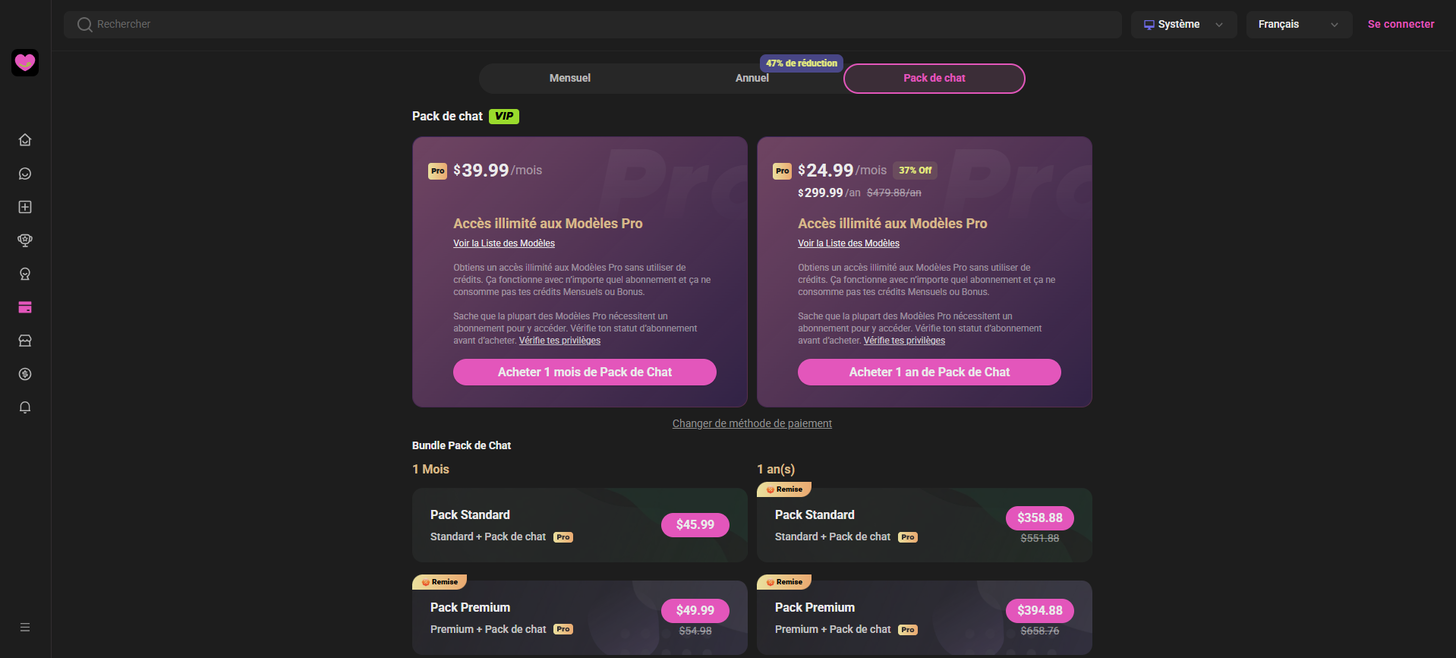Screen dimensions: 1456x658
Task: Click the 1 Mois column heading
Action: [431, 469]
